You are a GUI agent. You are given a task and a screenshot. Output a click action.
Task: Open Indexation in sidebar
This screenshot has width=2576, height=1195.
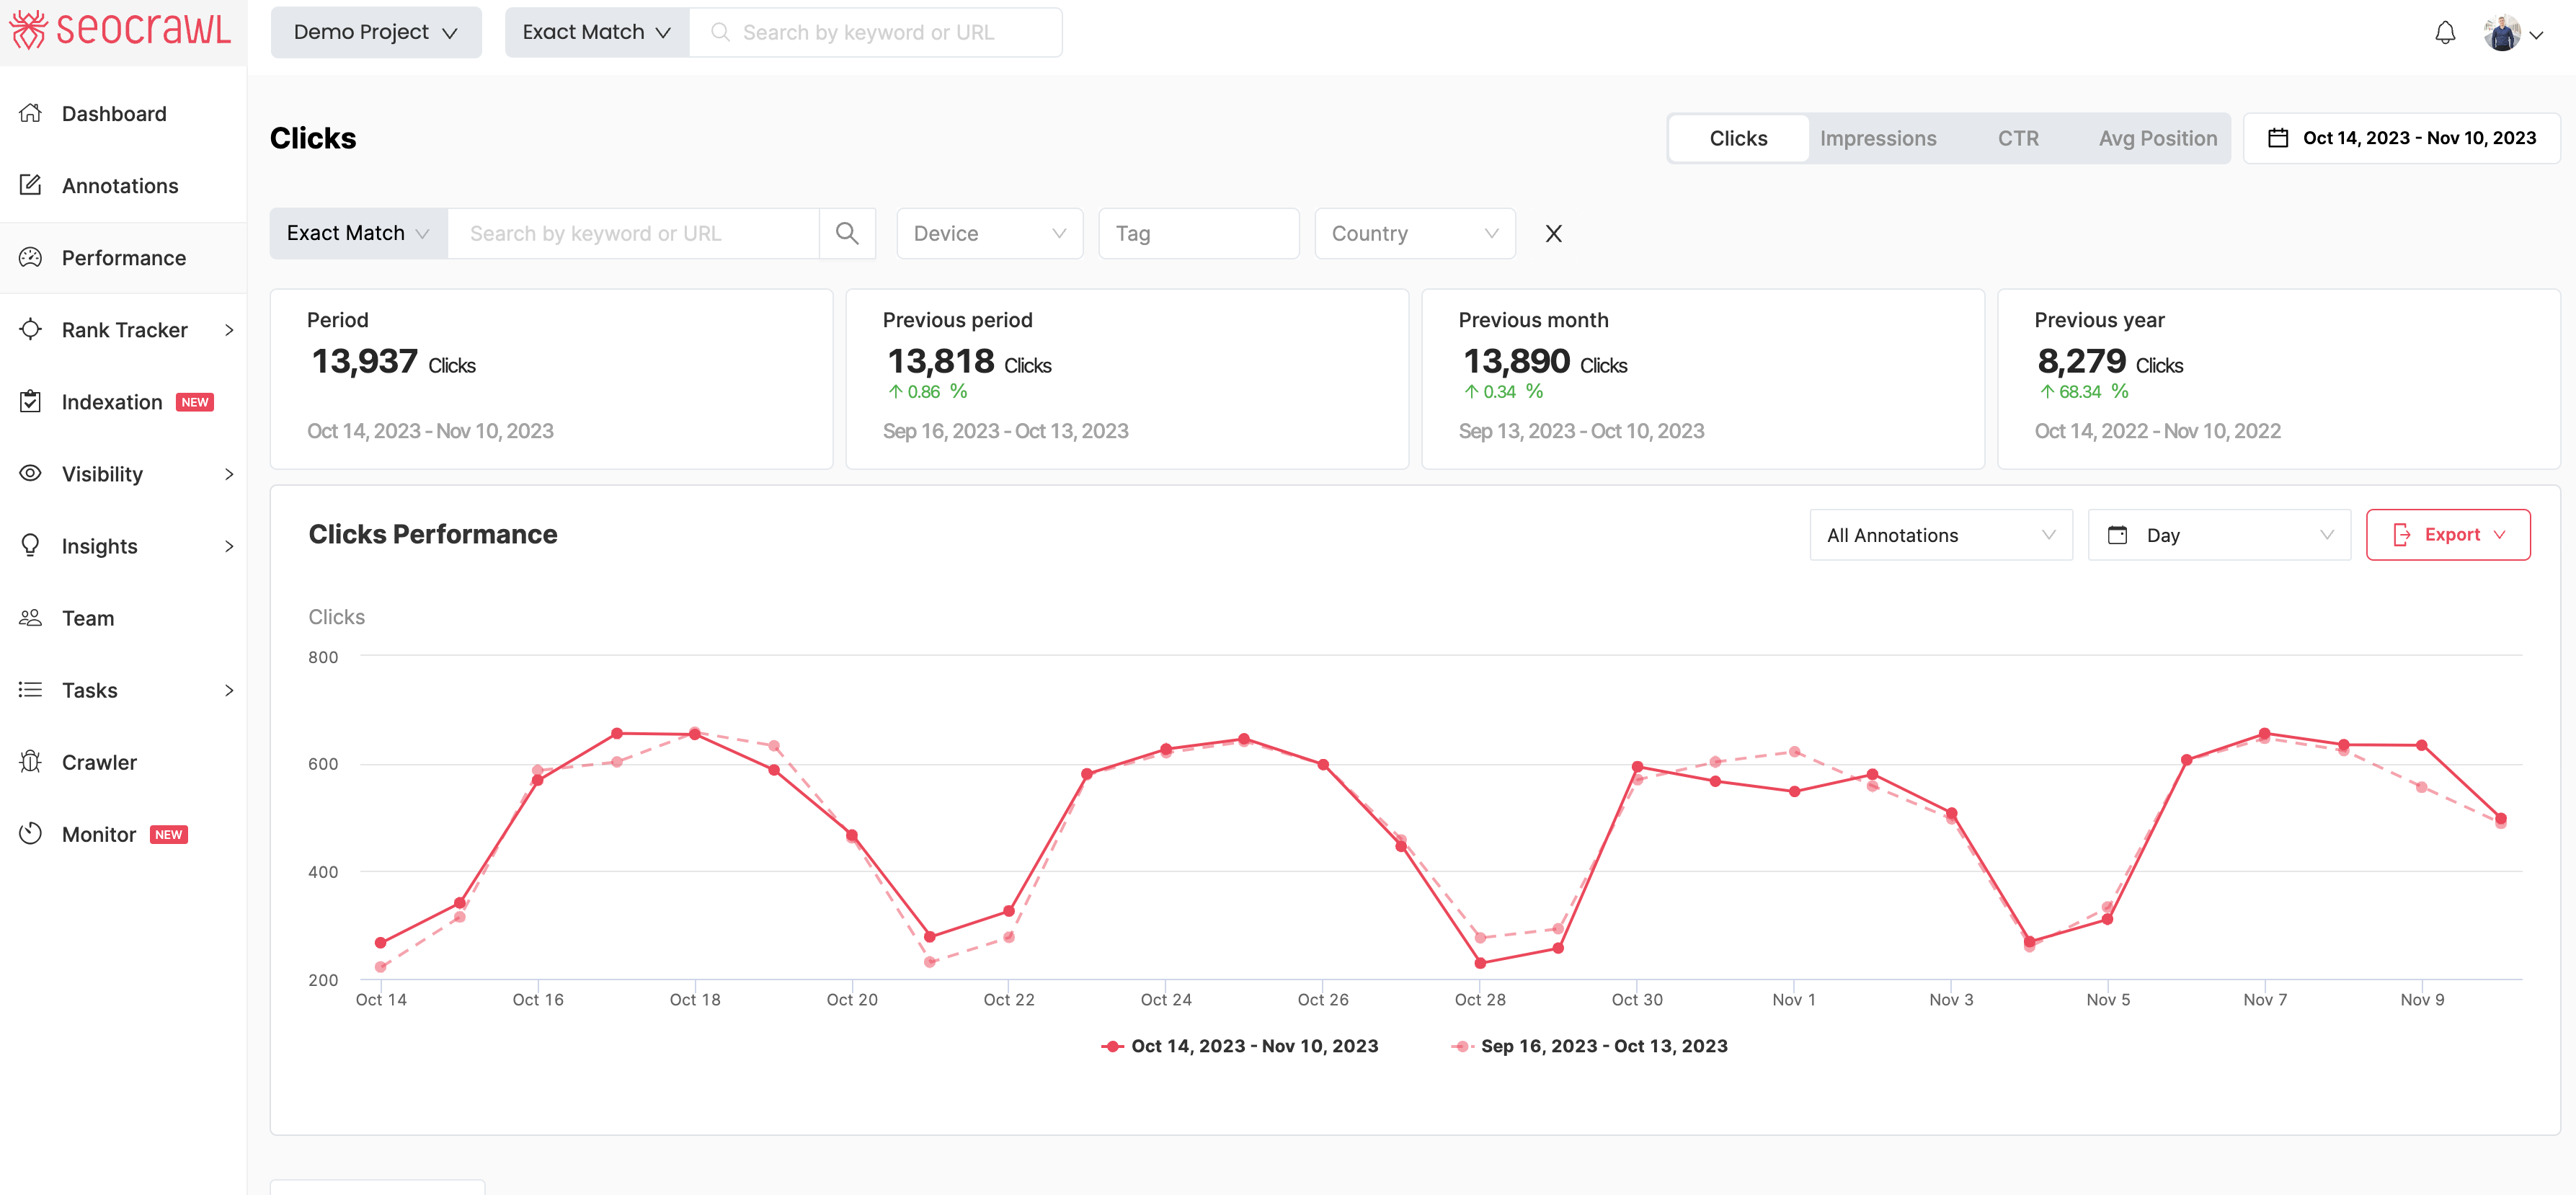[x=123, y=401]
